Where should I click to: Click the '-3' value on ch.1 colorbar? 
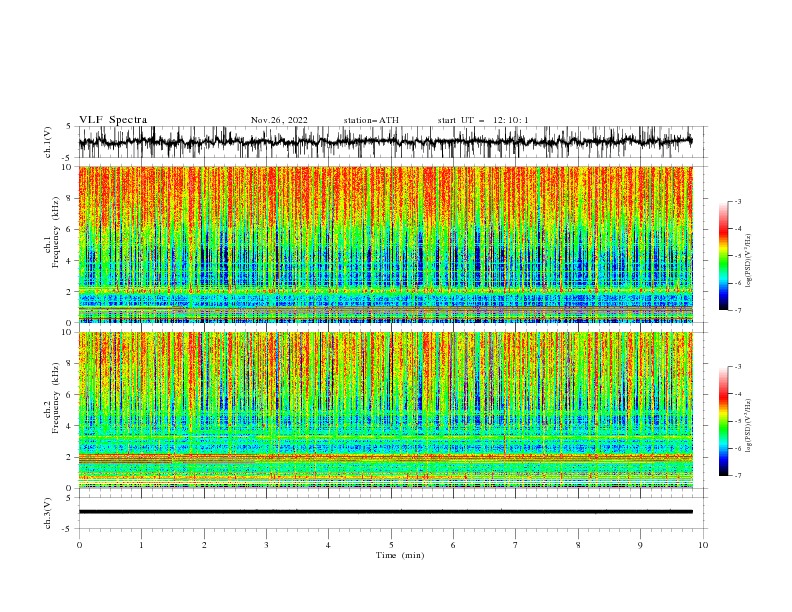(738, 201)
